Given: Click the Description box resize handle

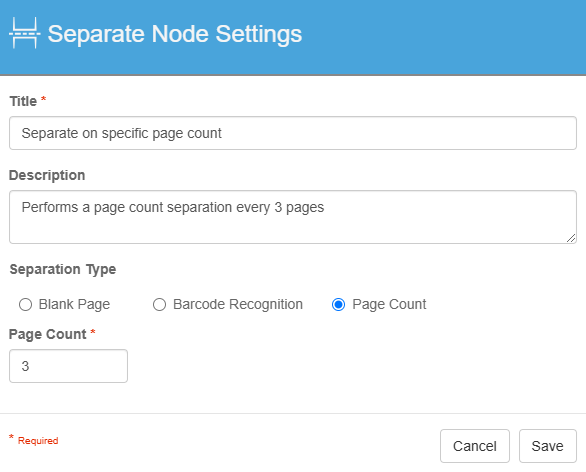Looking at the screenshot, I should click(x=571, y=238).
